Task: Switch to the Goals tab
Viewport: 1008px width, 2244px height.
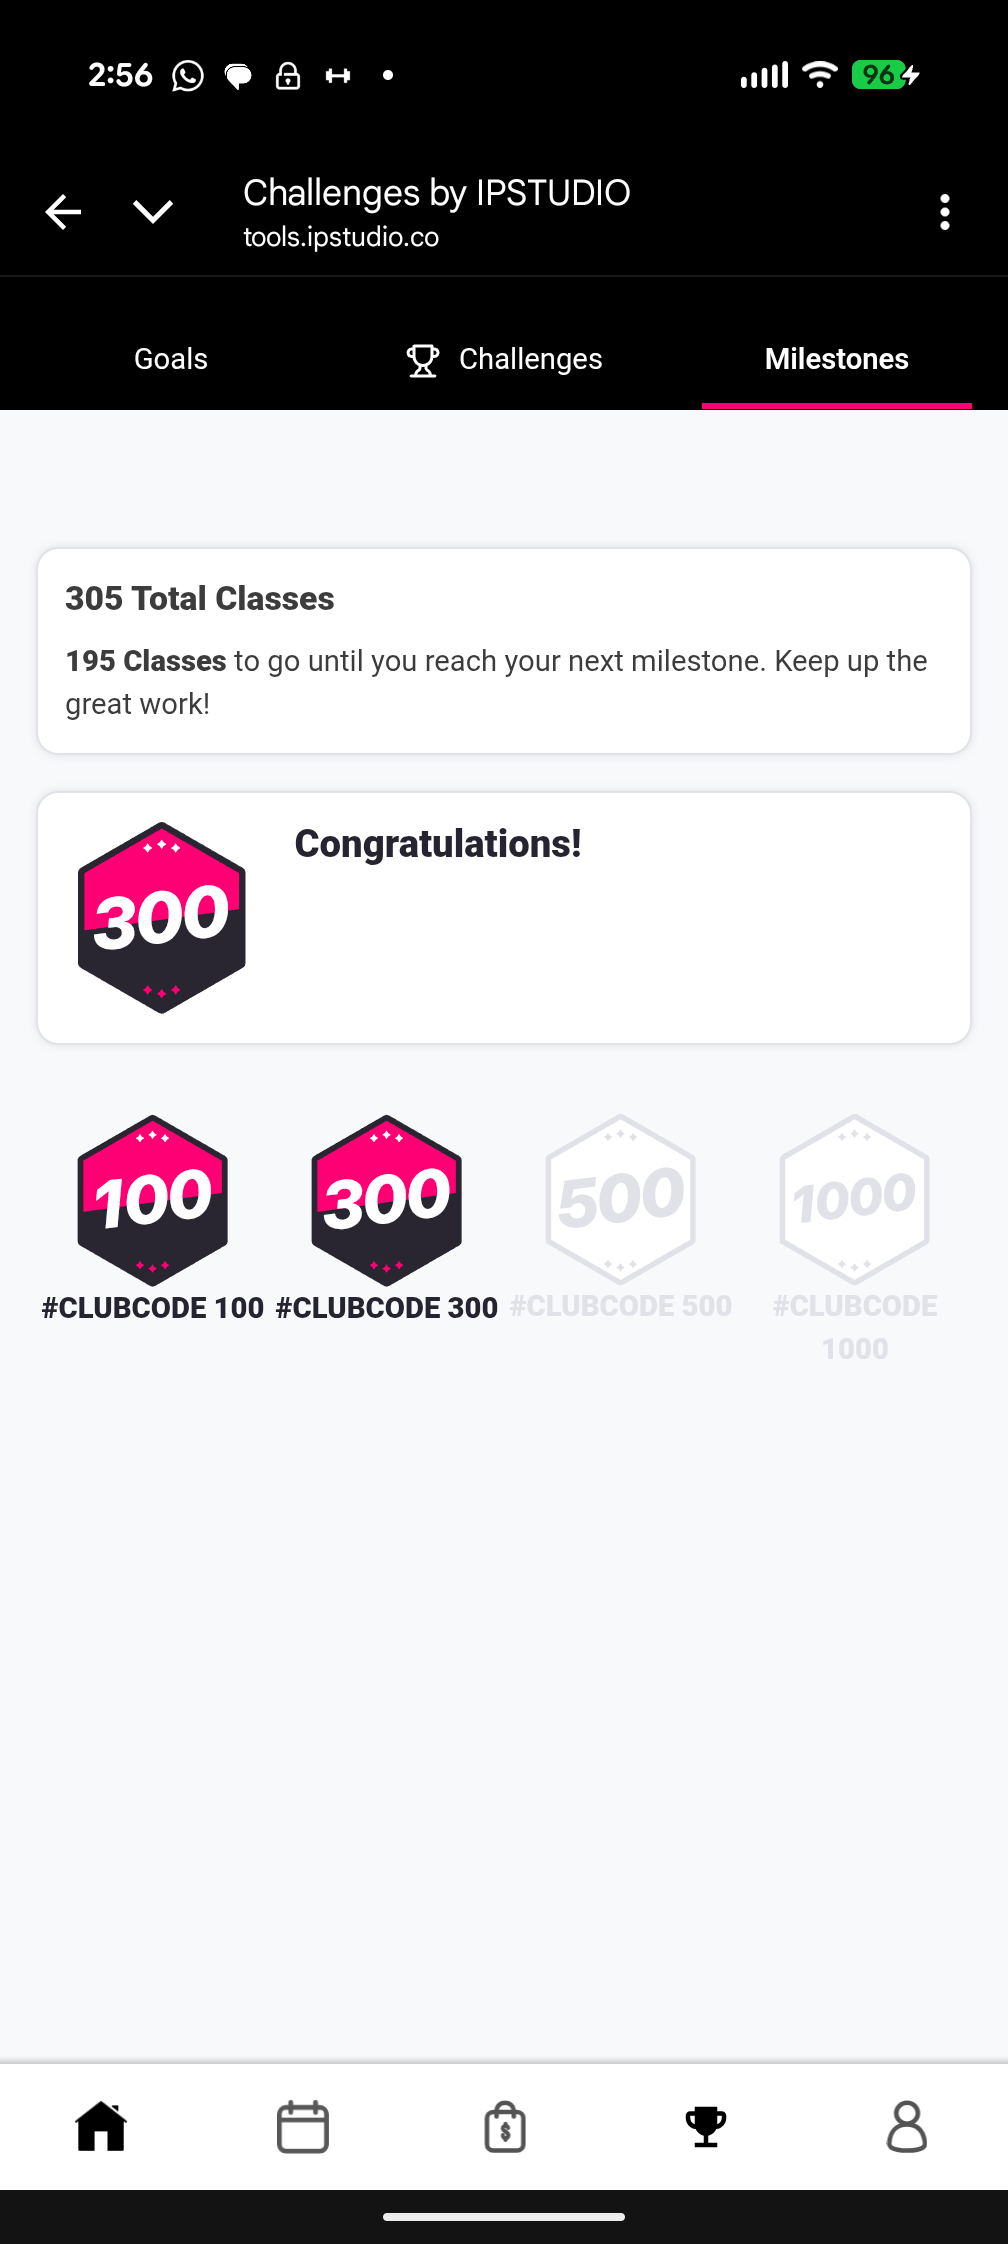Action: pos(171,359)
